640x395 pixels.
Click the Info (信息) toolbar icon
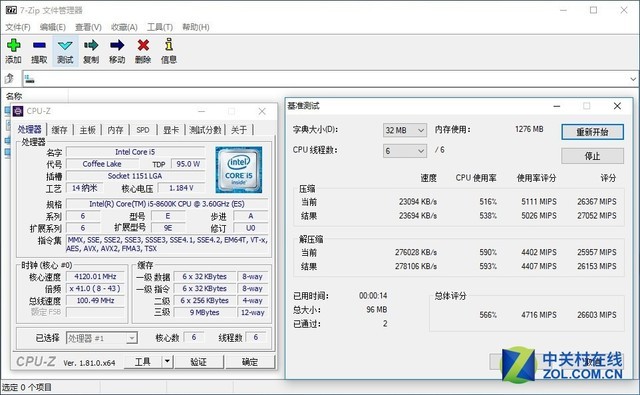[169, 44]
